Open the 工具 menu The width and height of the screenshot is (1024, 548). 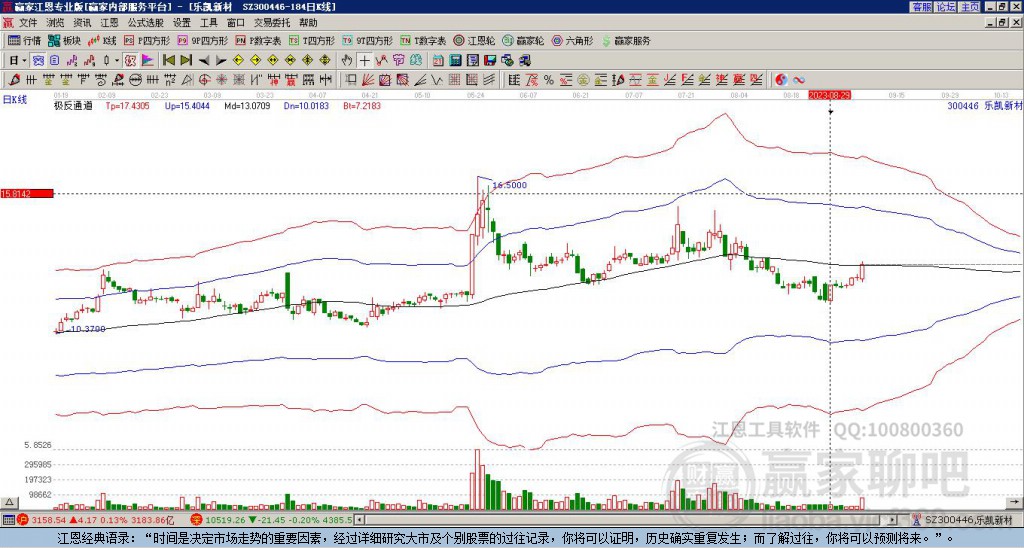tap(208, 23)
